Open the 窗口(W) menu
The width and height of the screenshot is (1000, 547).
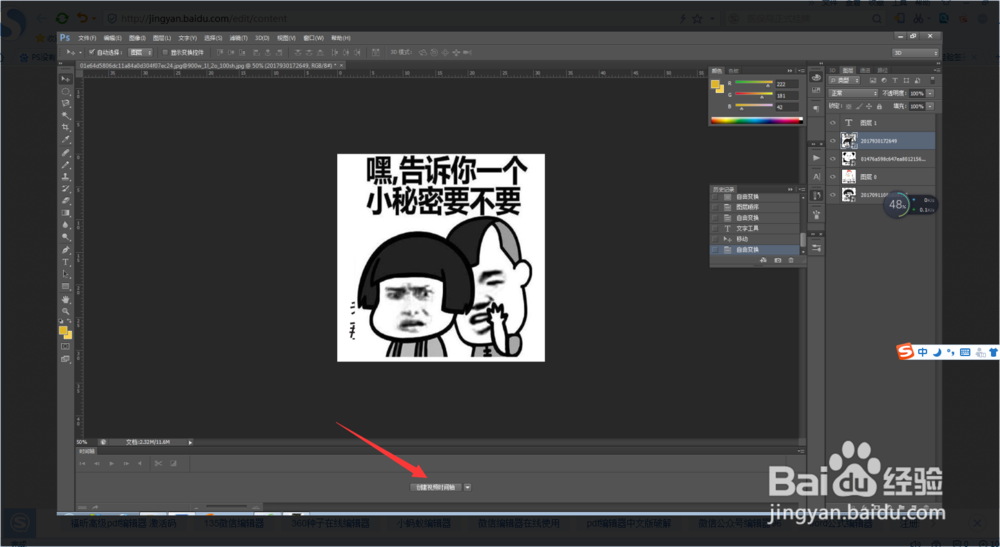(313, 38)
